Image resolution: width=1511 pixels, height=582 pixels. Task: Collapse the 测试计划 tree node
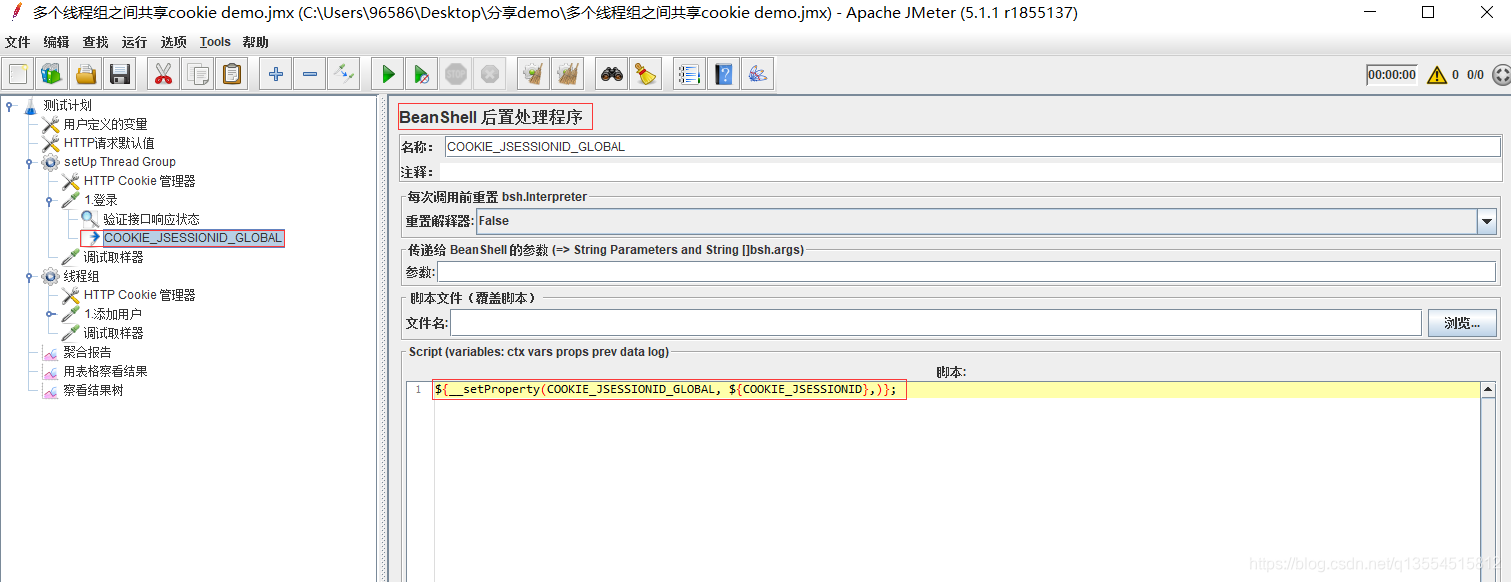pyautogui.click(x=10, y=105)
